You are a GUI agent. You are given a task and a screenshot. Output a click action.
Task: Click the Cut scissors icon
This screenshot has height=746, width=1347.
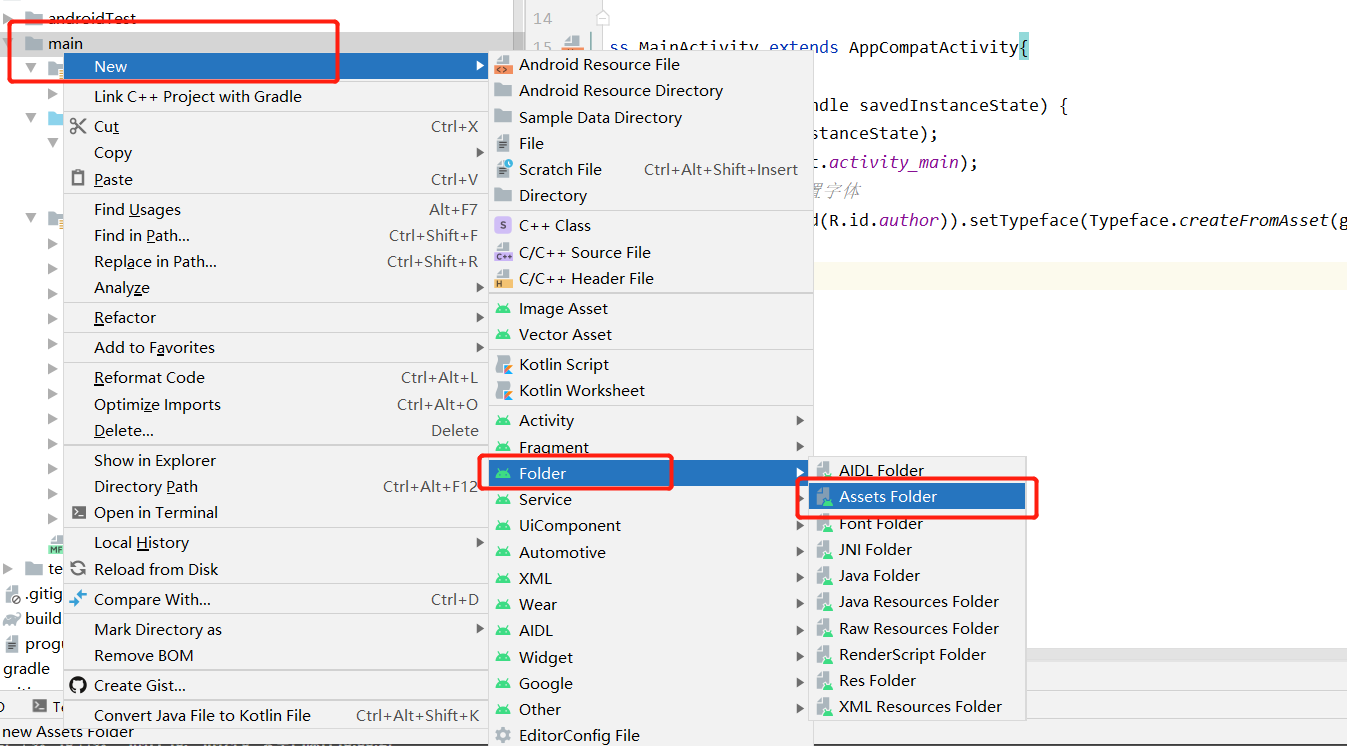tap(78, 126)
